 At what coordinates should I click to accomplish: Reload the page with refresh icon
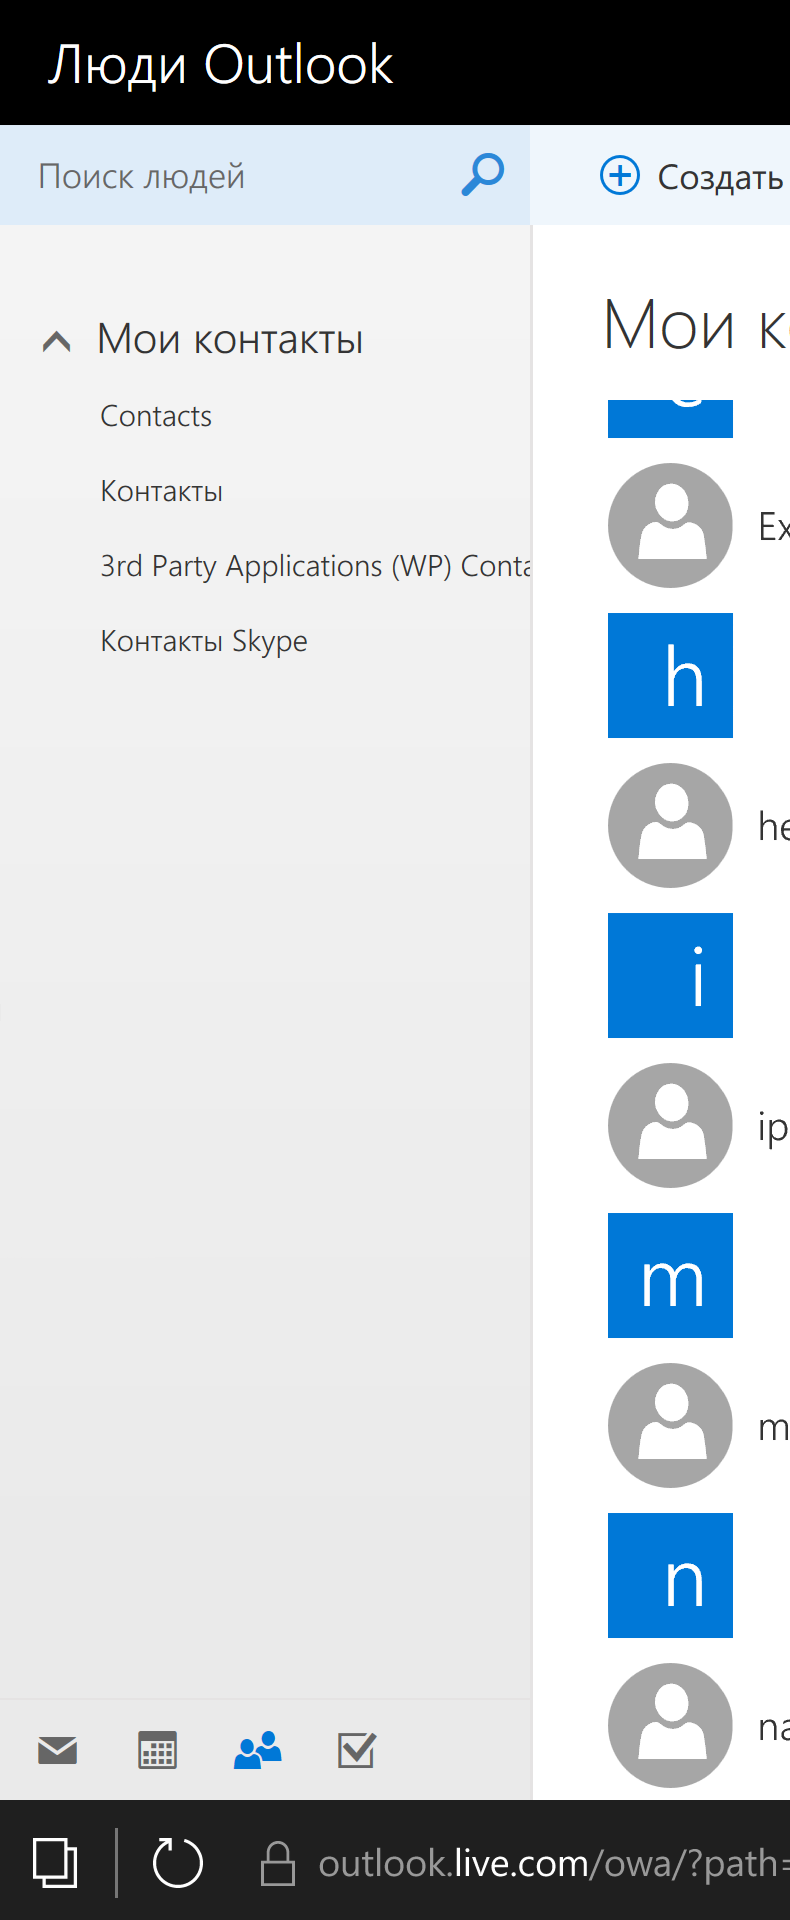(177, 1863)
